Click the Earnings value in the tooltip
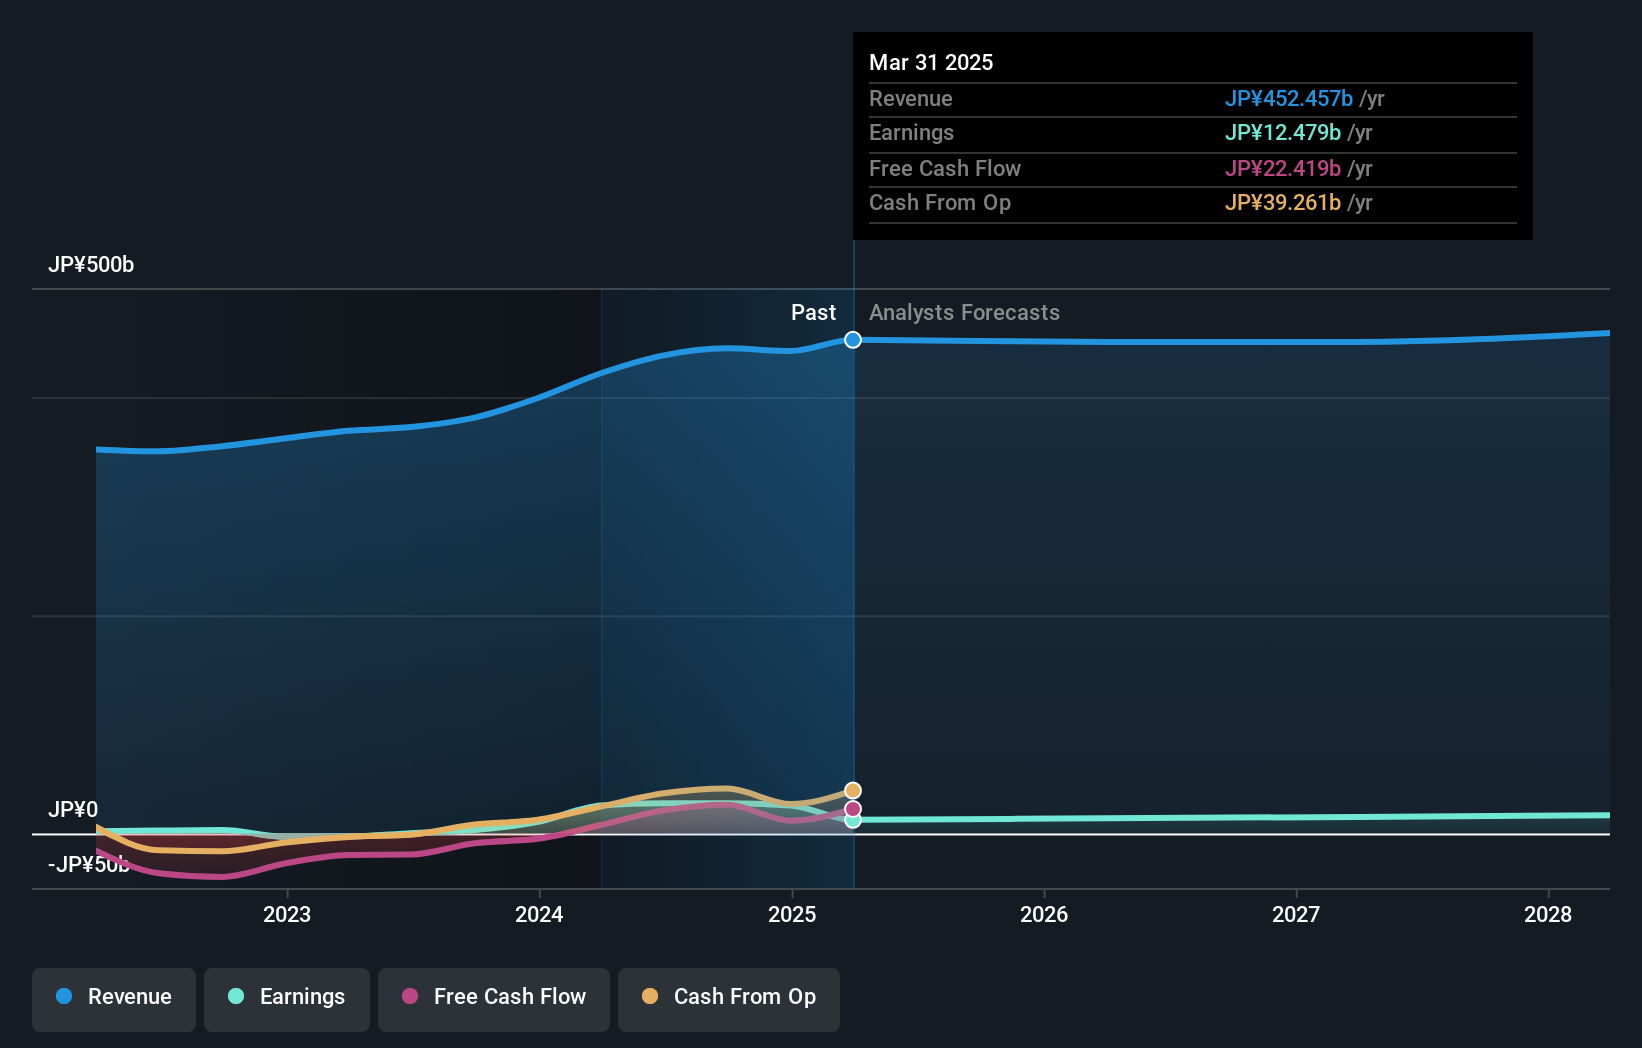This screenshot has width=1642, height=1048. tap(1283, 132)
